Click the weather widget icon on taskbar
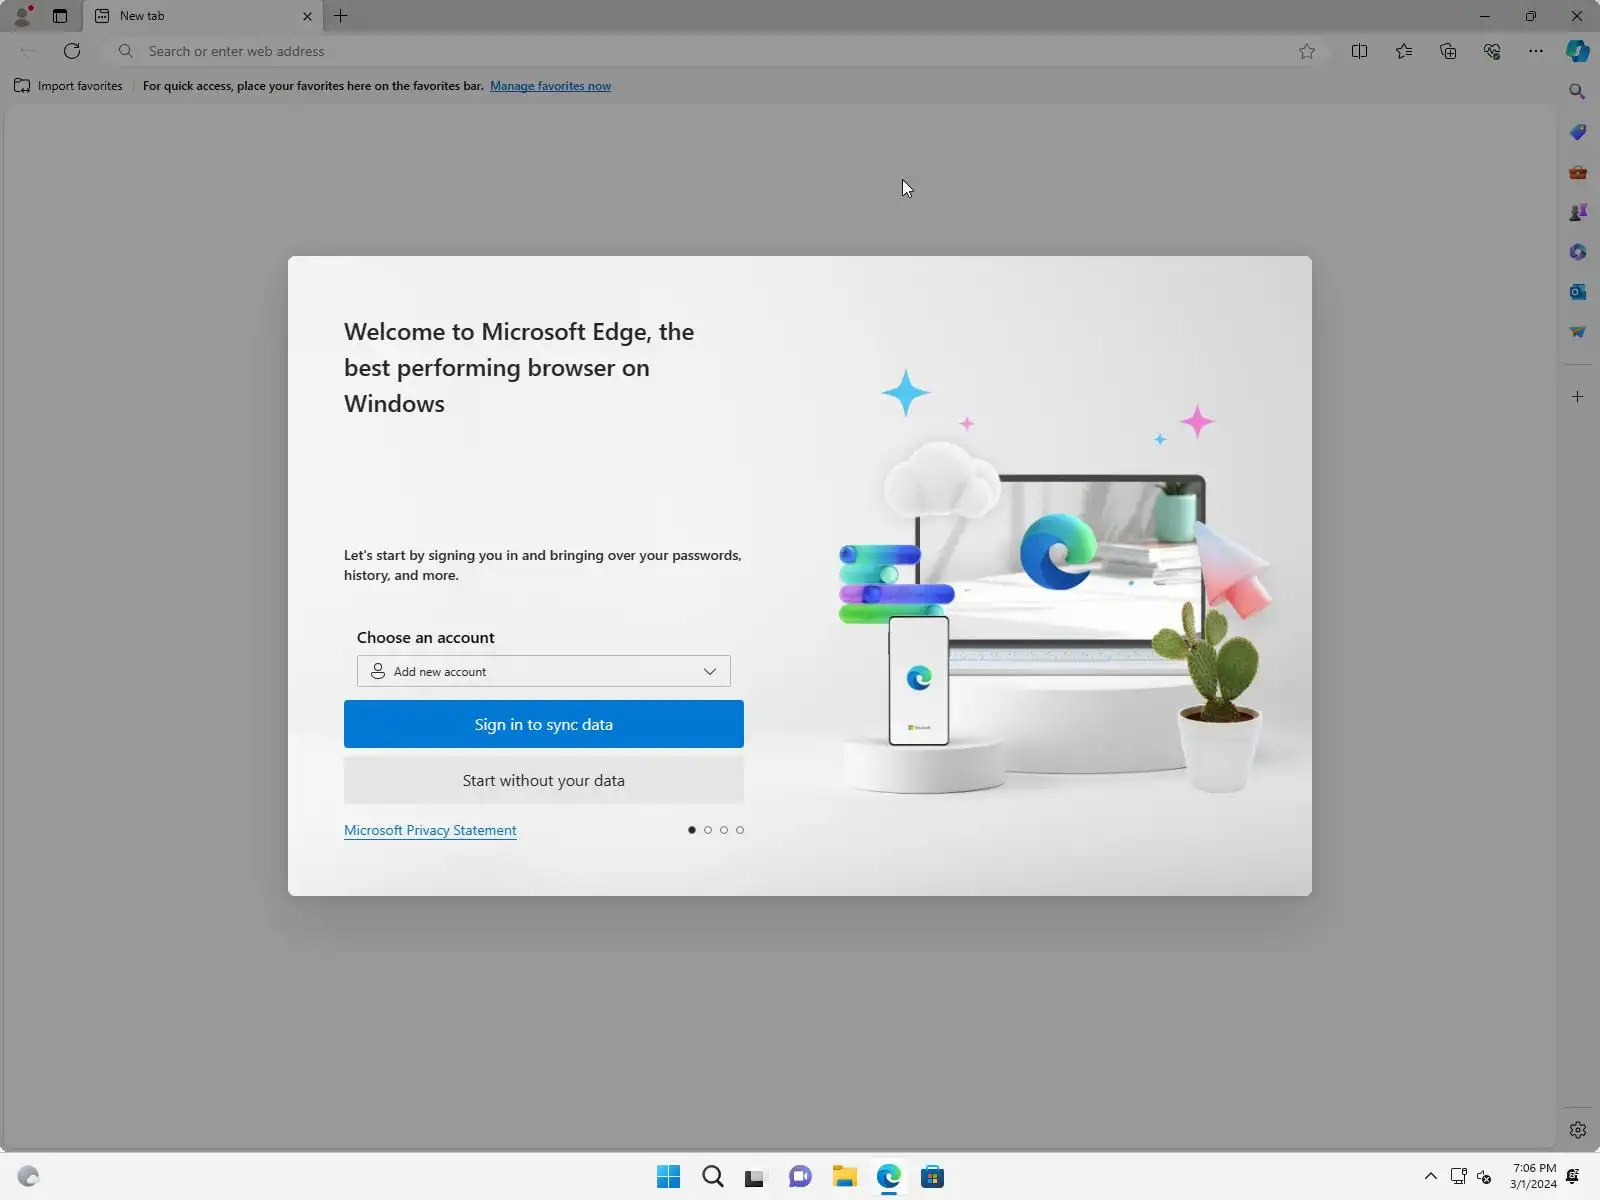 28,1176
